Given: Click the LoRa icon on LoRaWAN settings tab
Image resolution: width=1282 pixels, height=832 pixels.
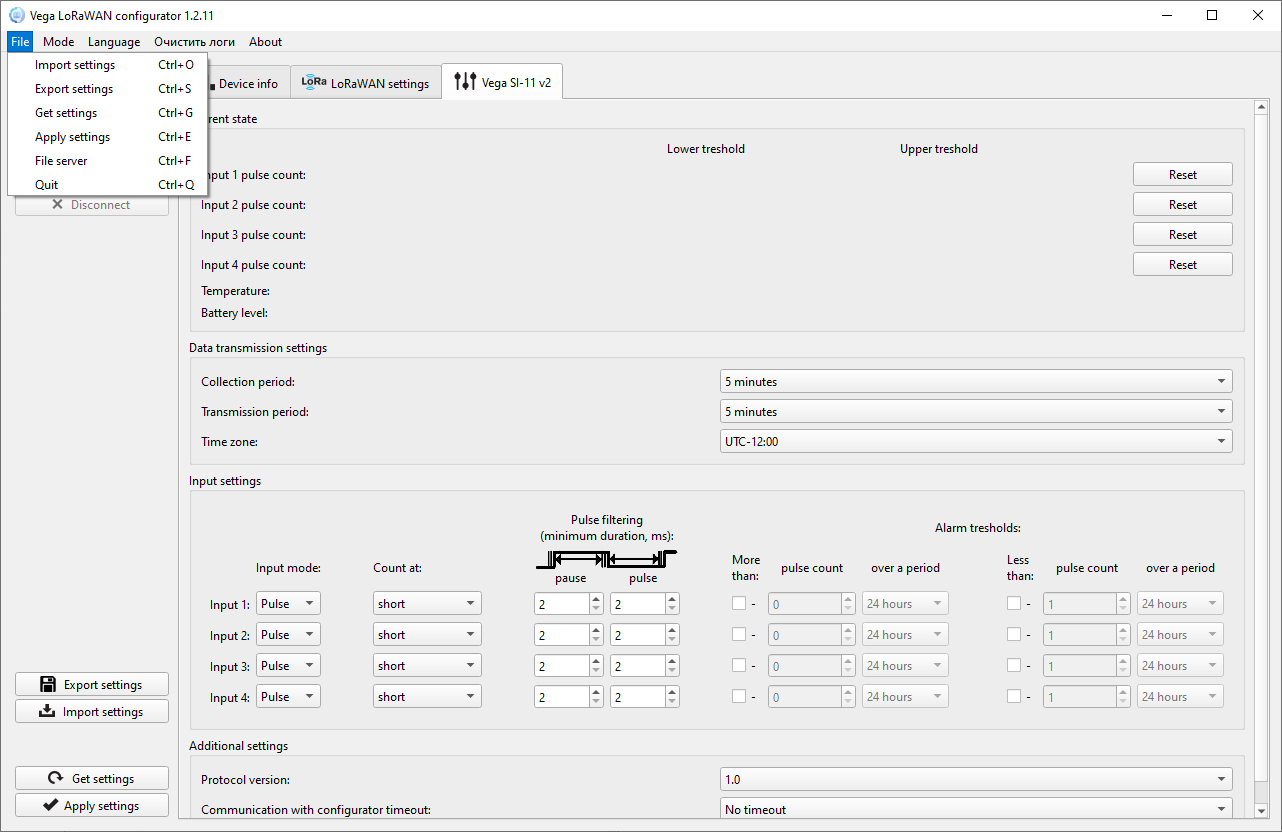Looking at the screenshot, I should pos(314,82).
